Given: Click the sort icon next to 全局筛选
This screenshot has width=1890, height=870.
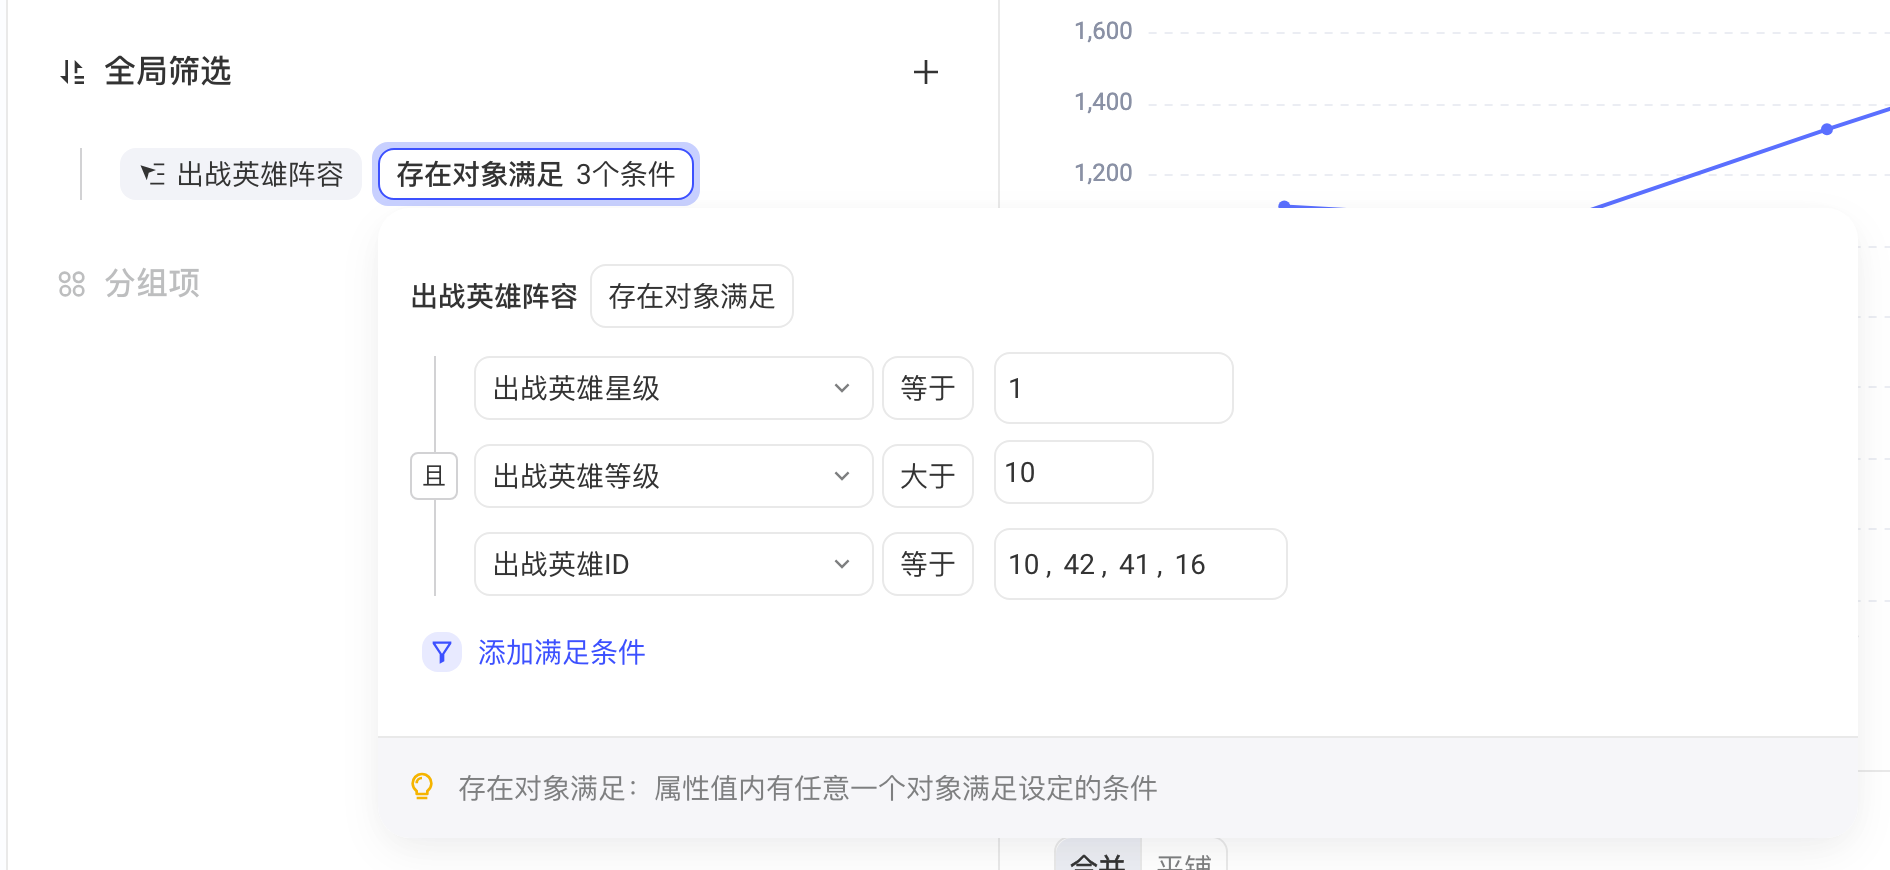Looking at the screenshot, I should pos(72,72).
